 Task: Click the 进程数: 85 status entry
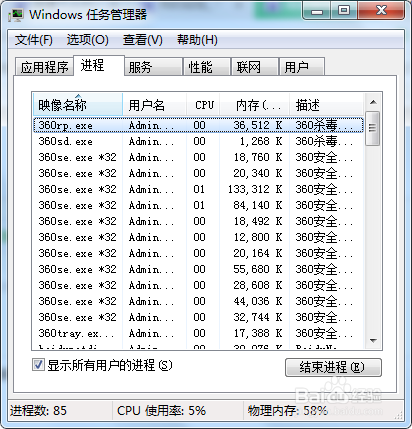click(x=38, y=411)
